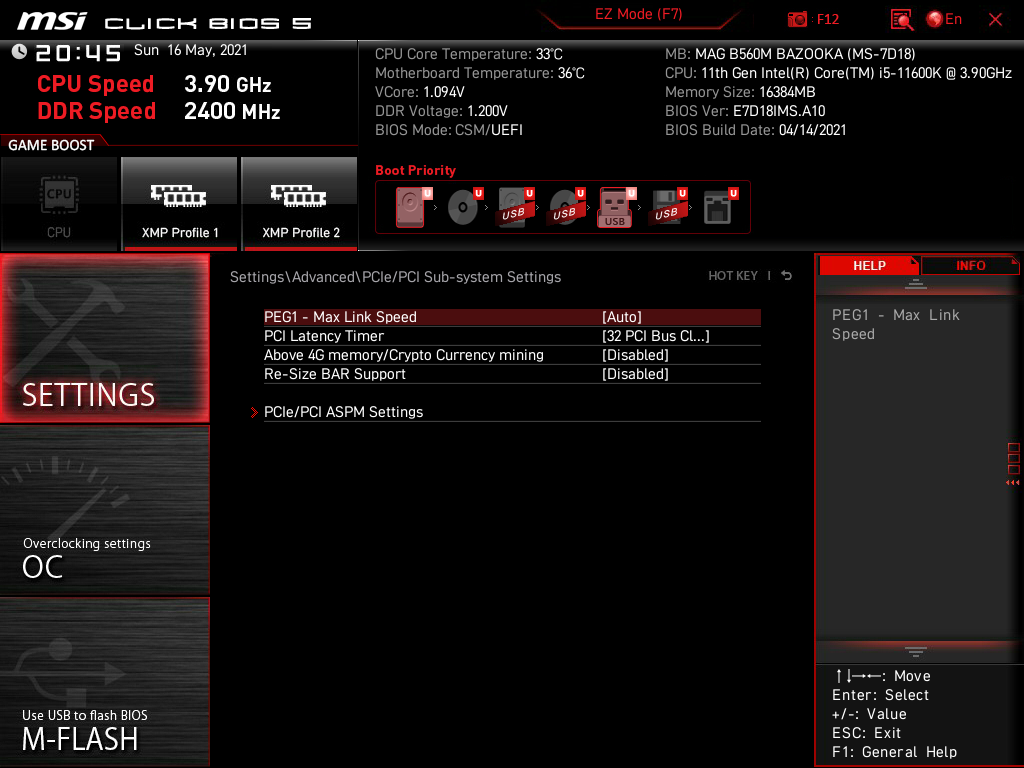Select the optical disc boot device icon

(464, 207)
